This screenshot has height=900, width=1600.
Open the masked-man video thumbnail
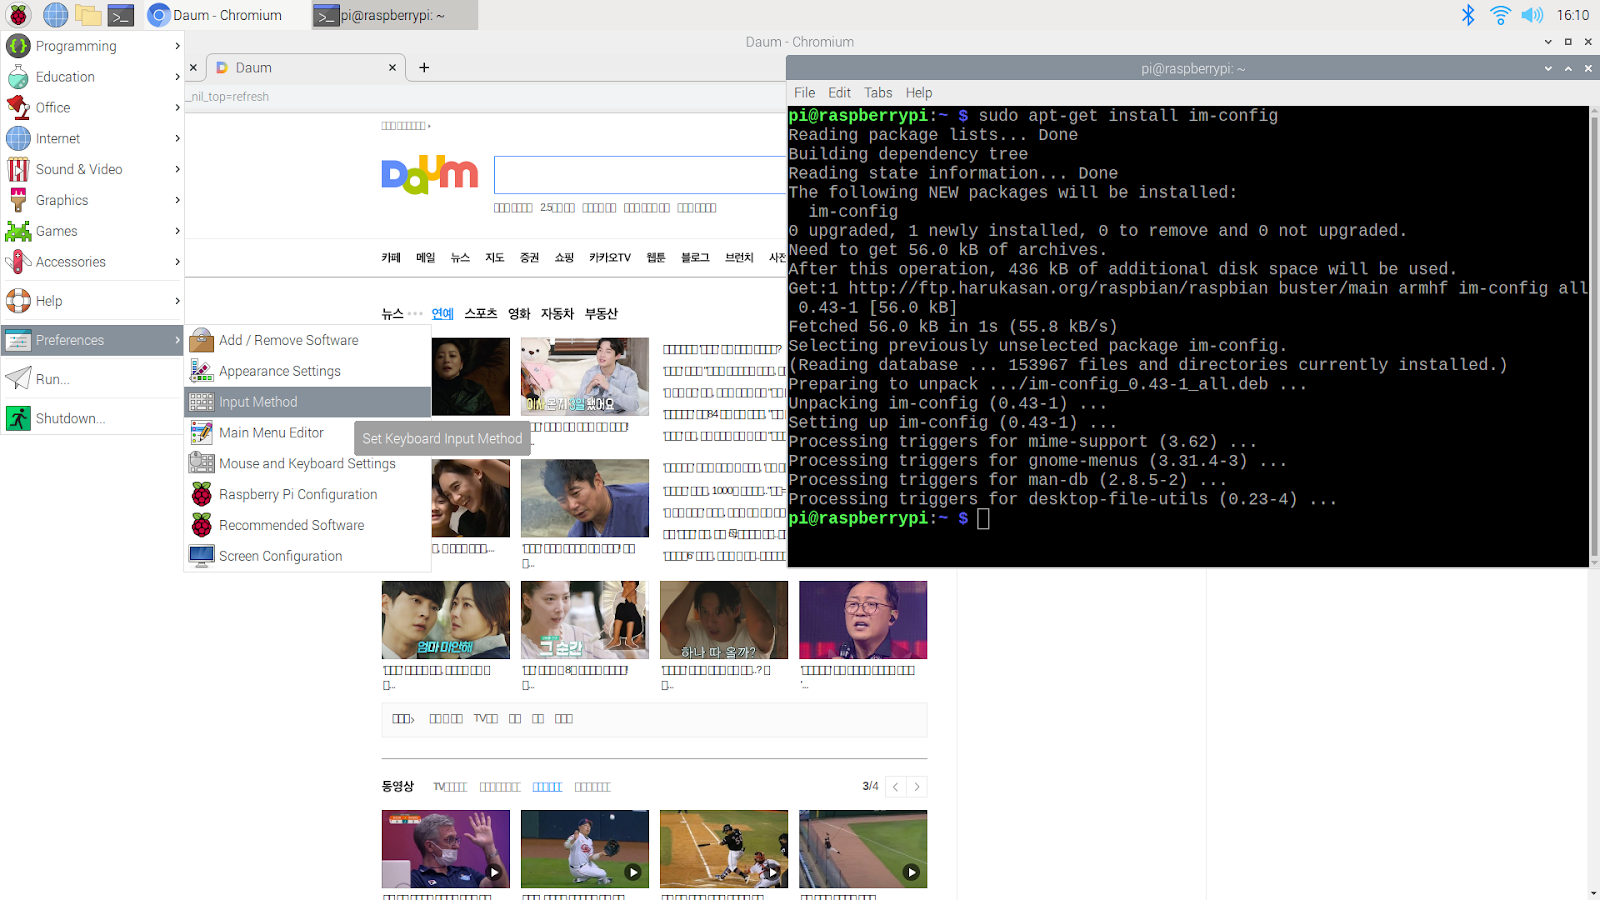point(445,849)
